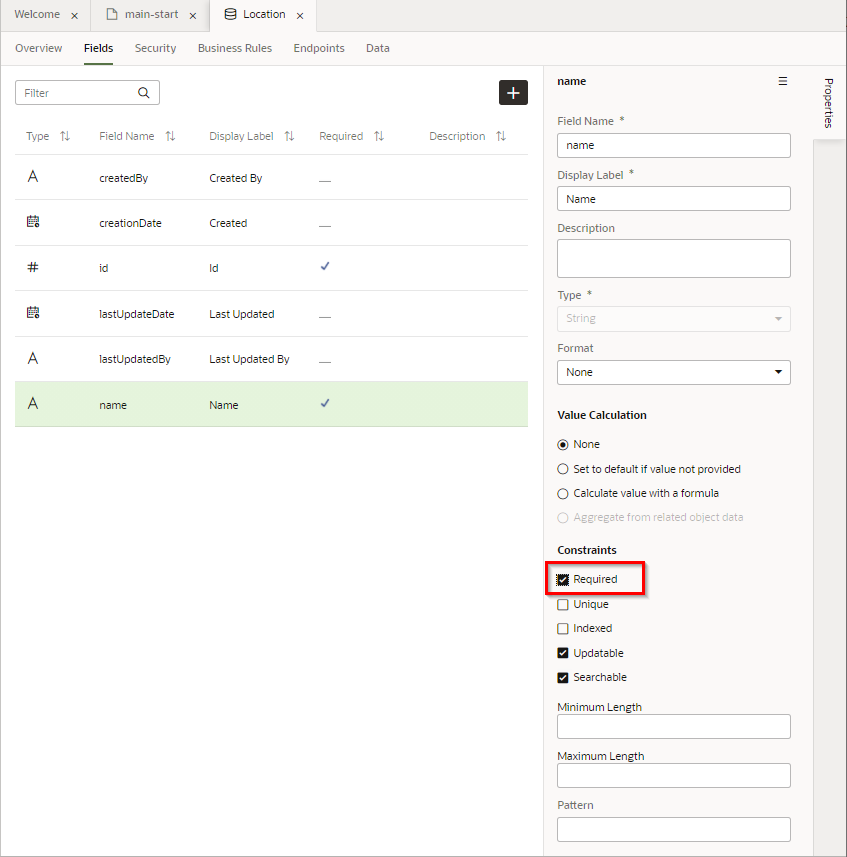Sort the Required column
The height and width of the screenshot is (857, 847).
point(379,136)
